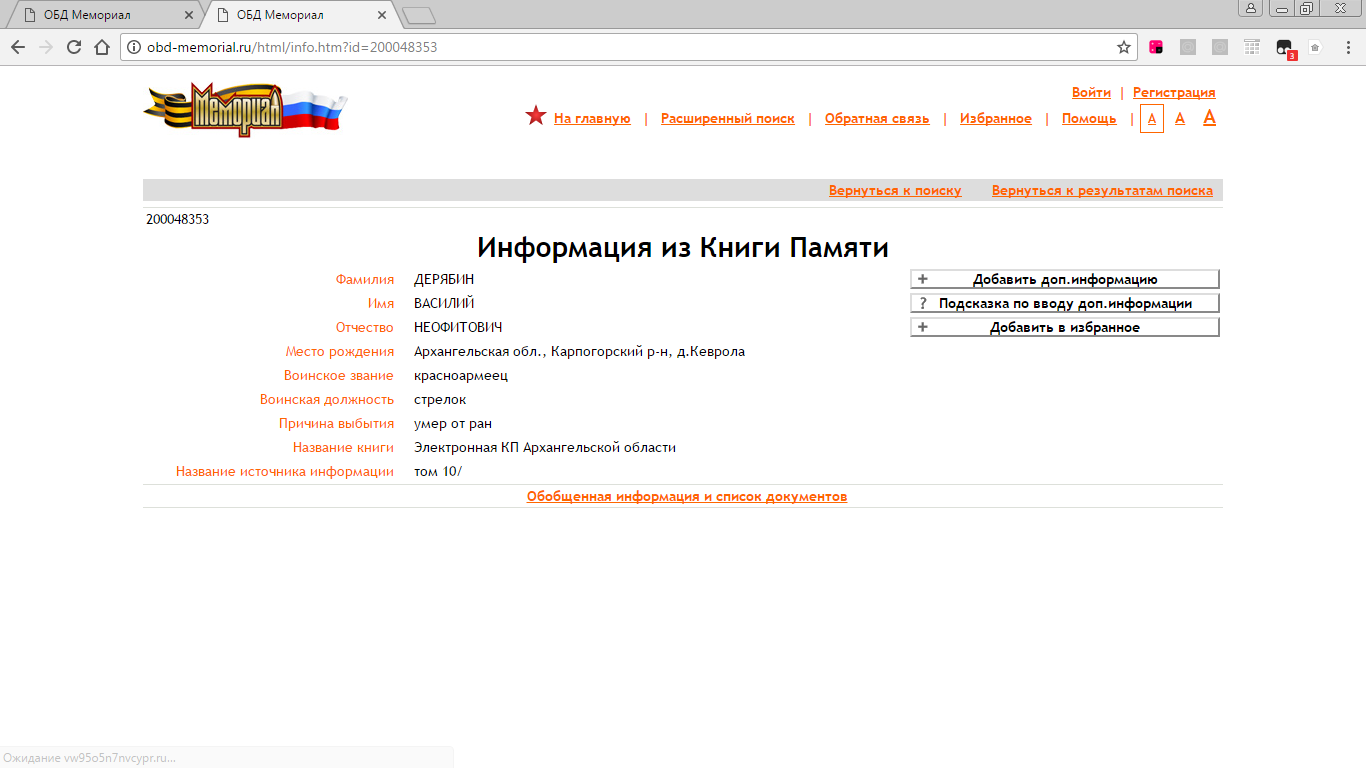Open the pink extension icon in toolbar
The height and width of the screenshot is (768, 1366).
[x=1156, y=47]
